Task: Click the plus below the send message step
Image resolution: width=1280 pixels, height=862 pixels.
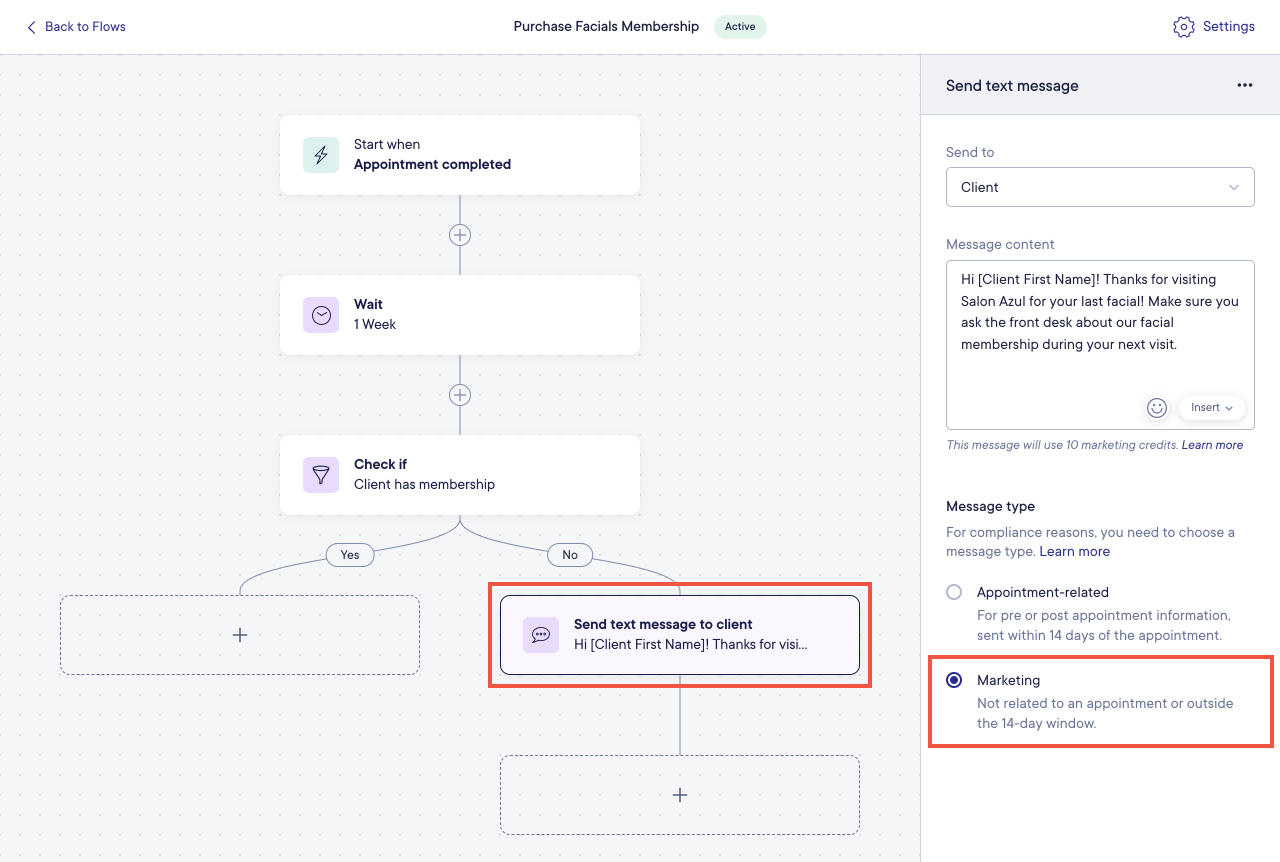Action: click(x=680, y=794)
